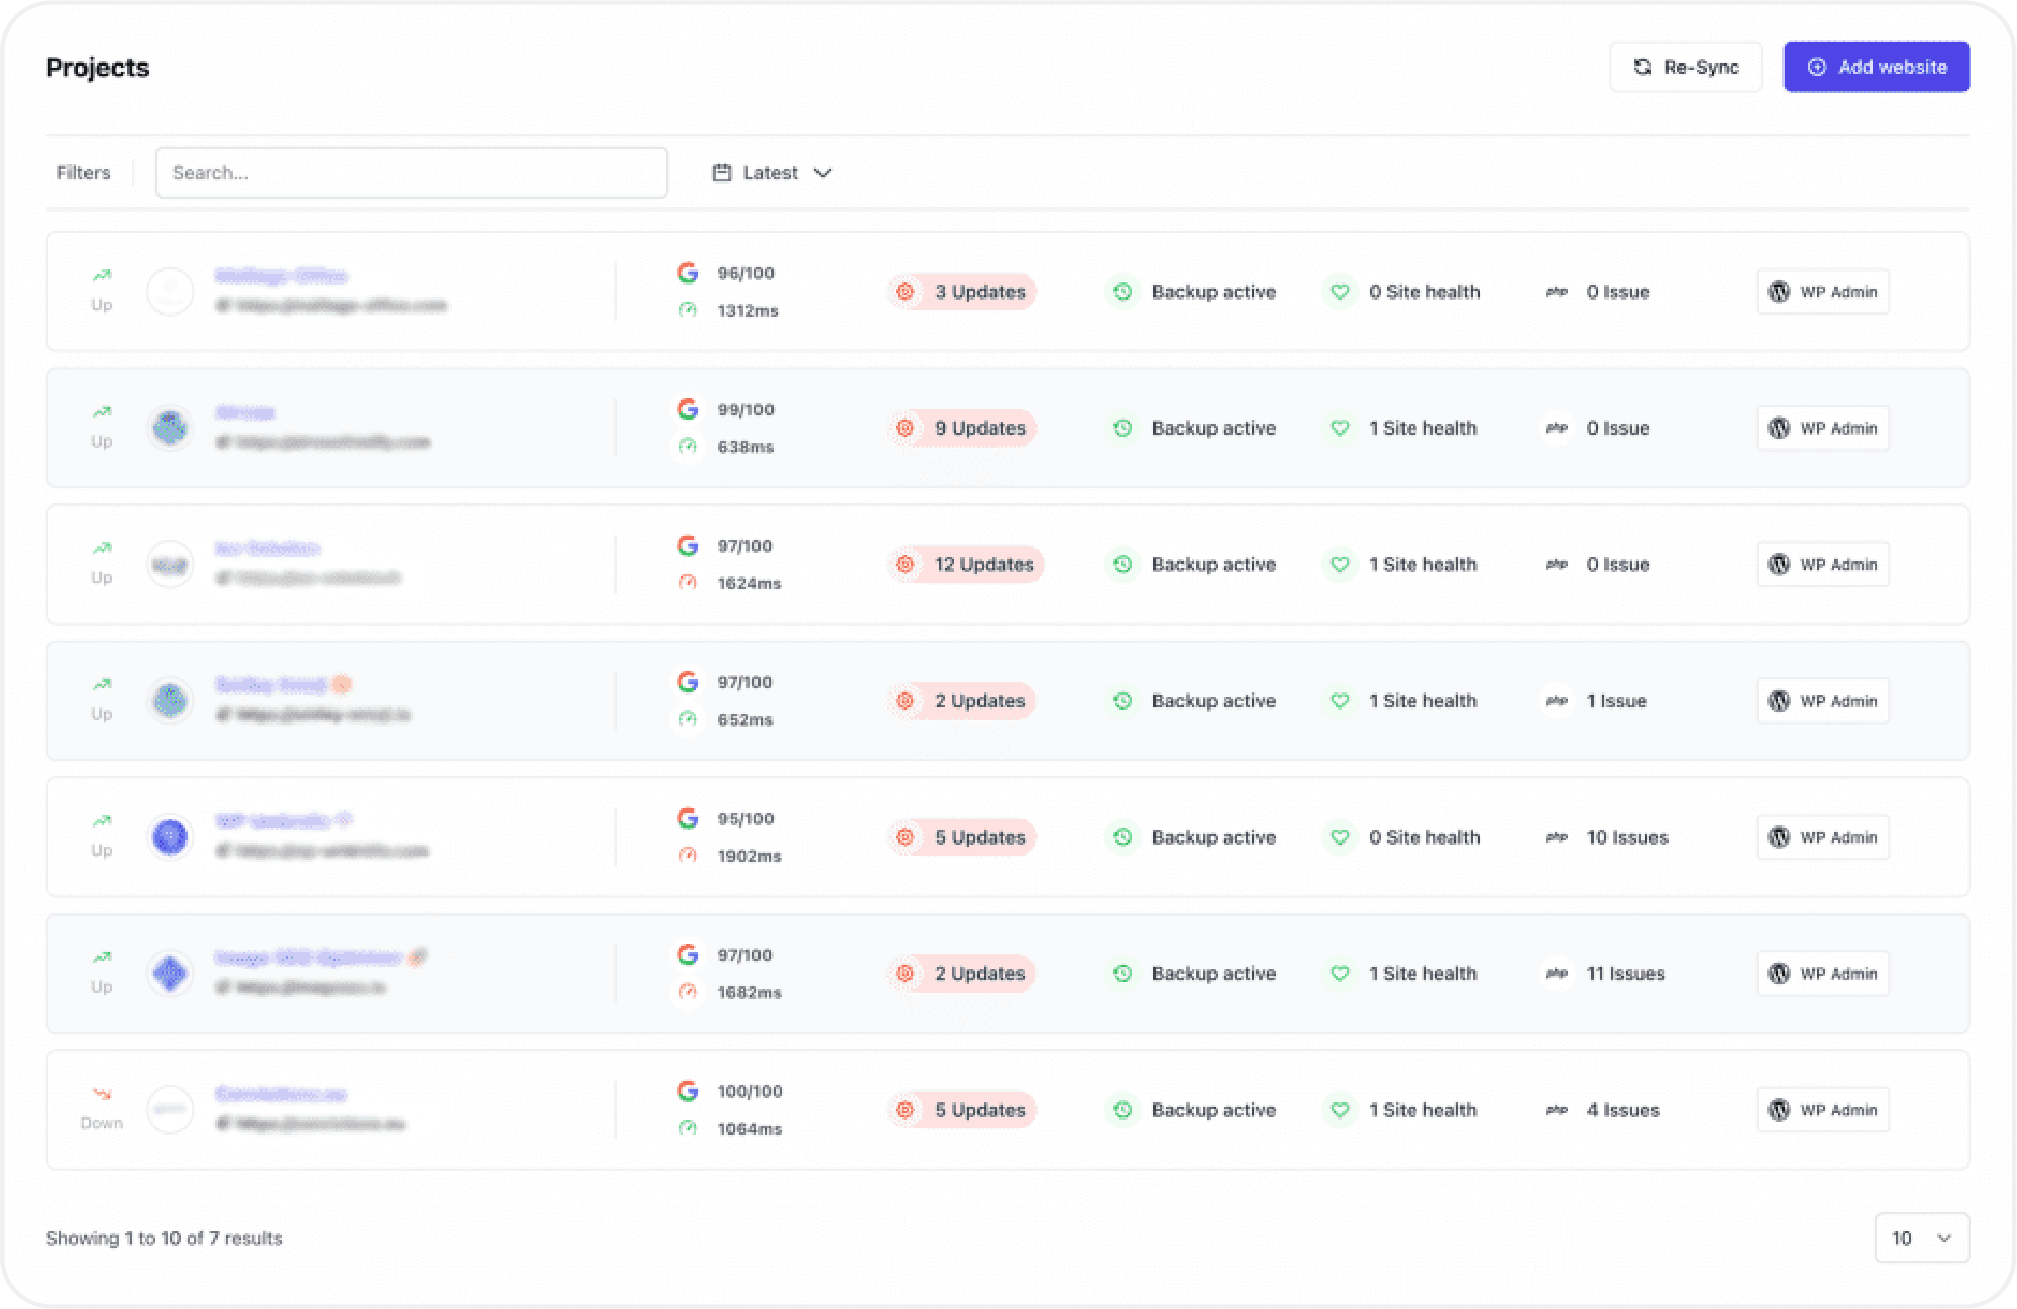This screenshot has width=2017, height=1309.
Task: Click the speed gauge icon beside 1902ms
Action: 688,856
